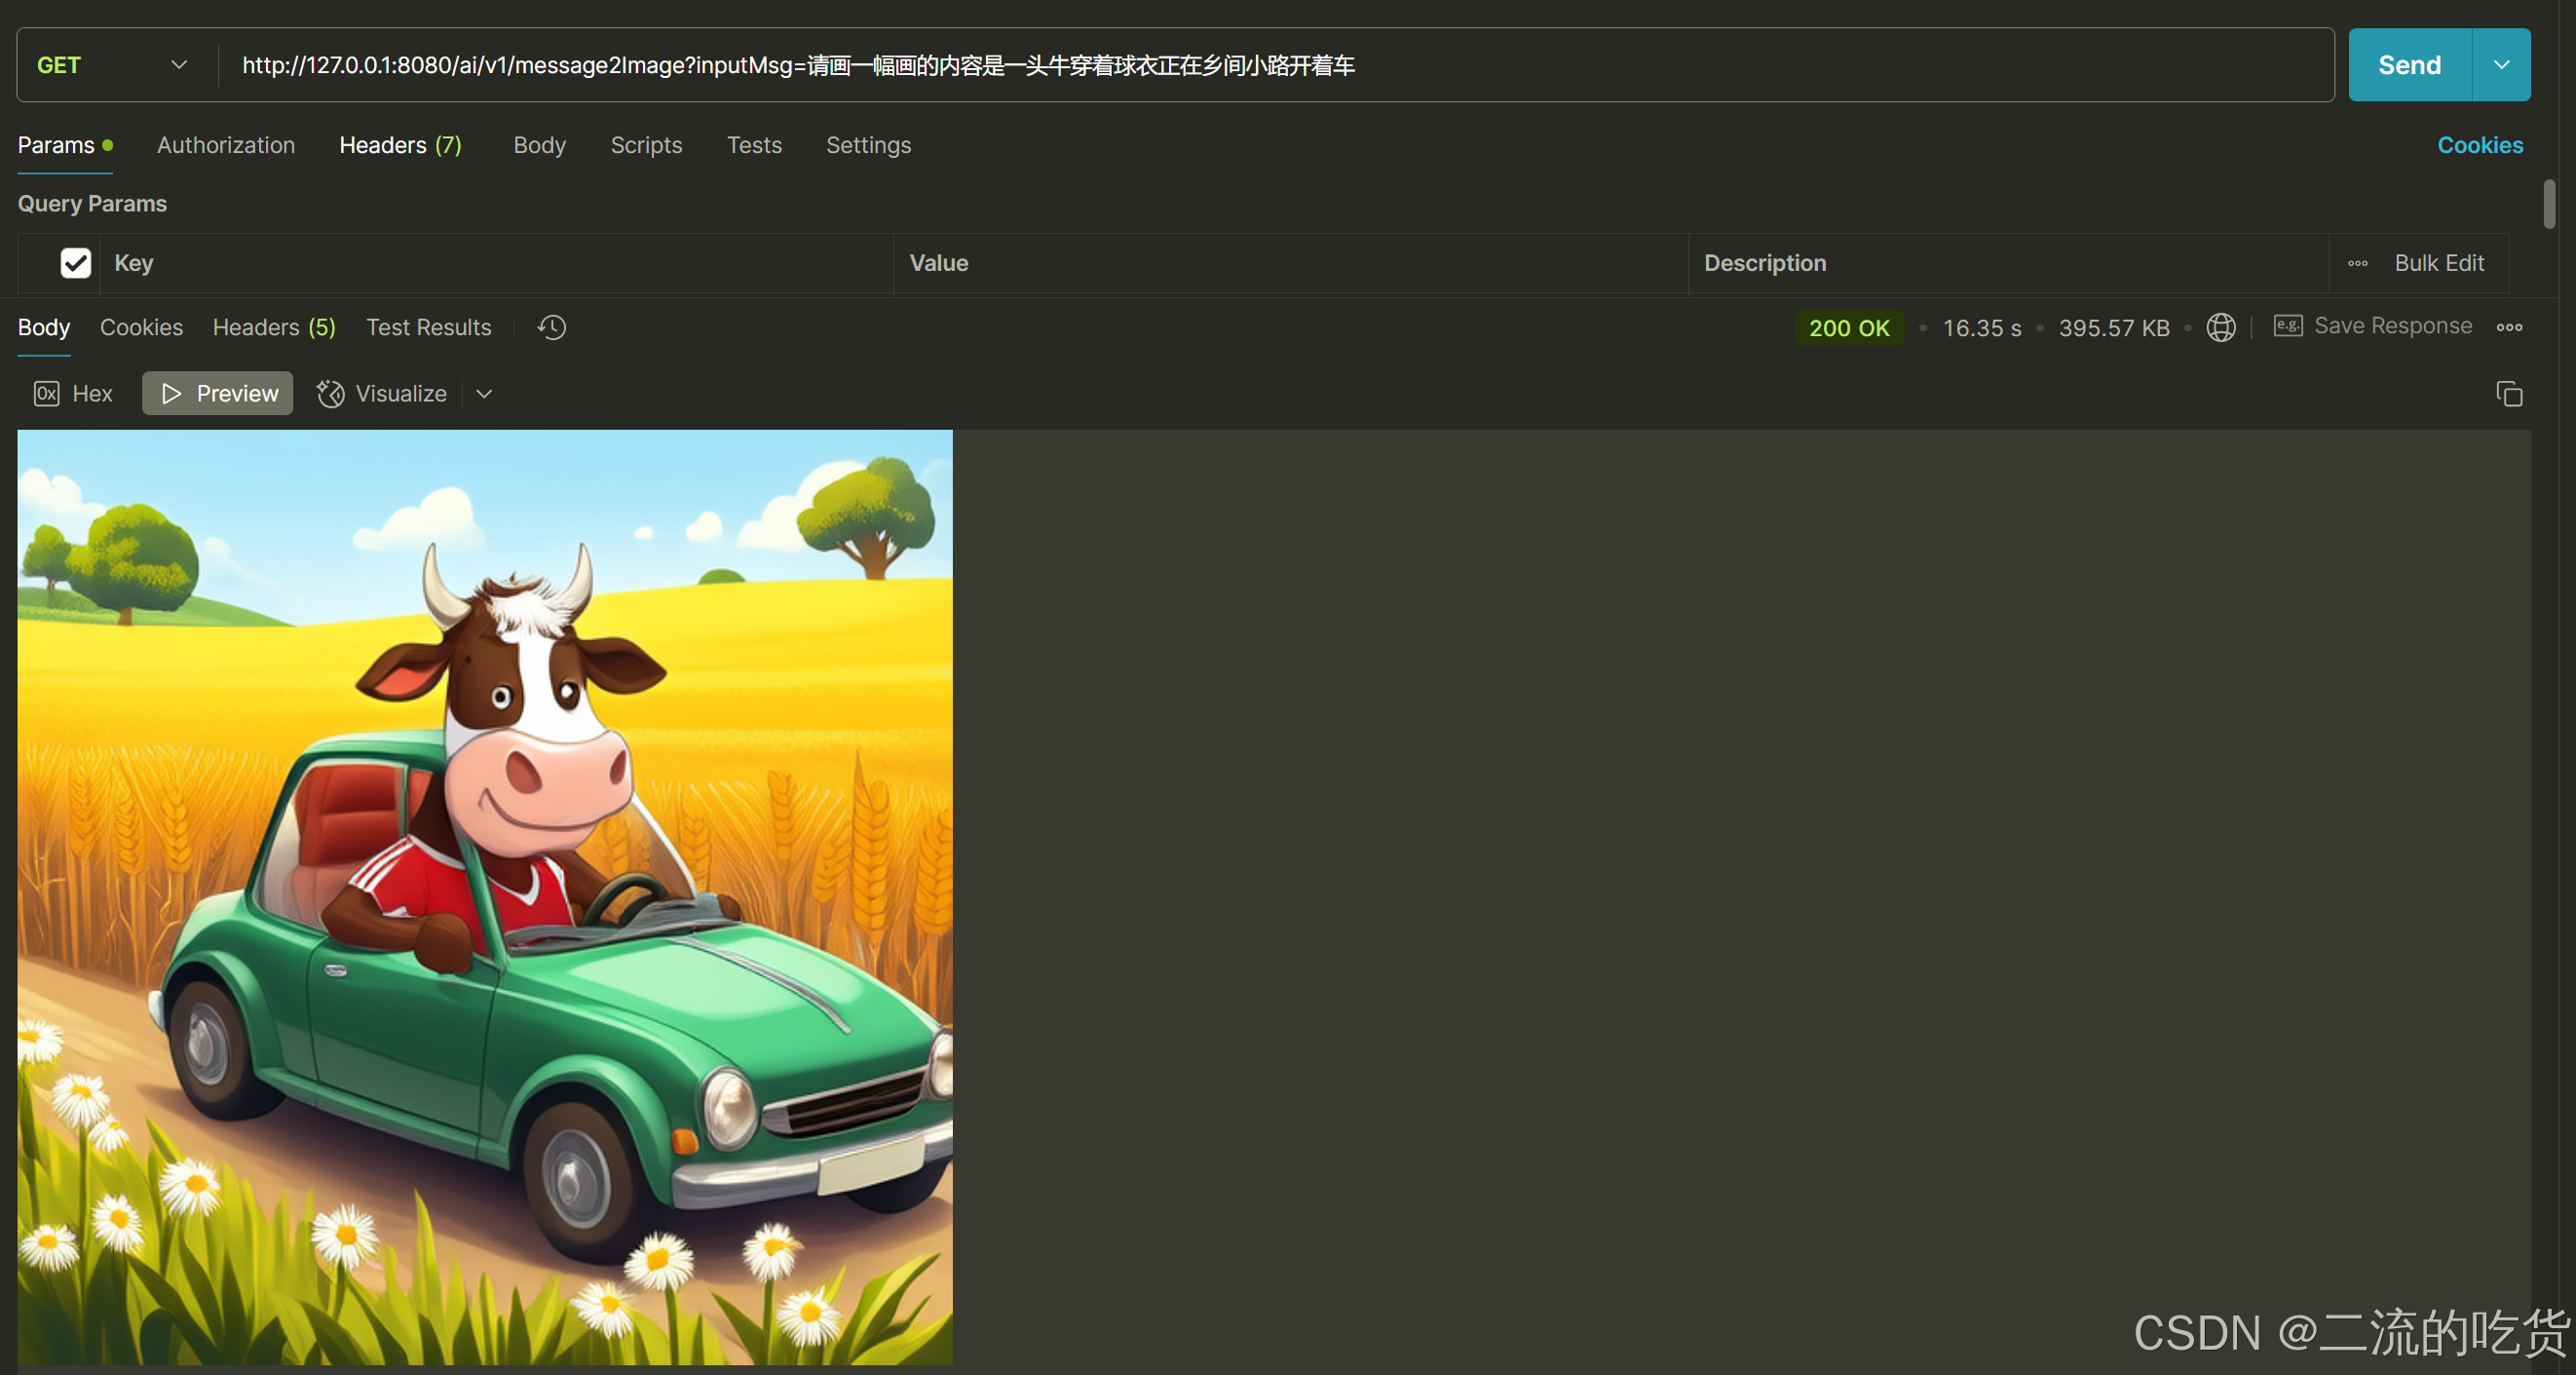2576x1375 pixels.
Task: Copy the response with the copy icon
Action: [2508, 394]
